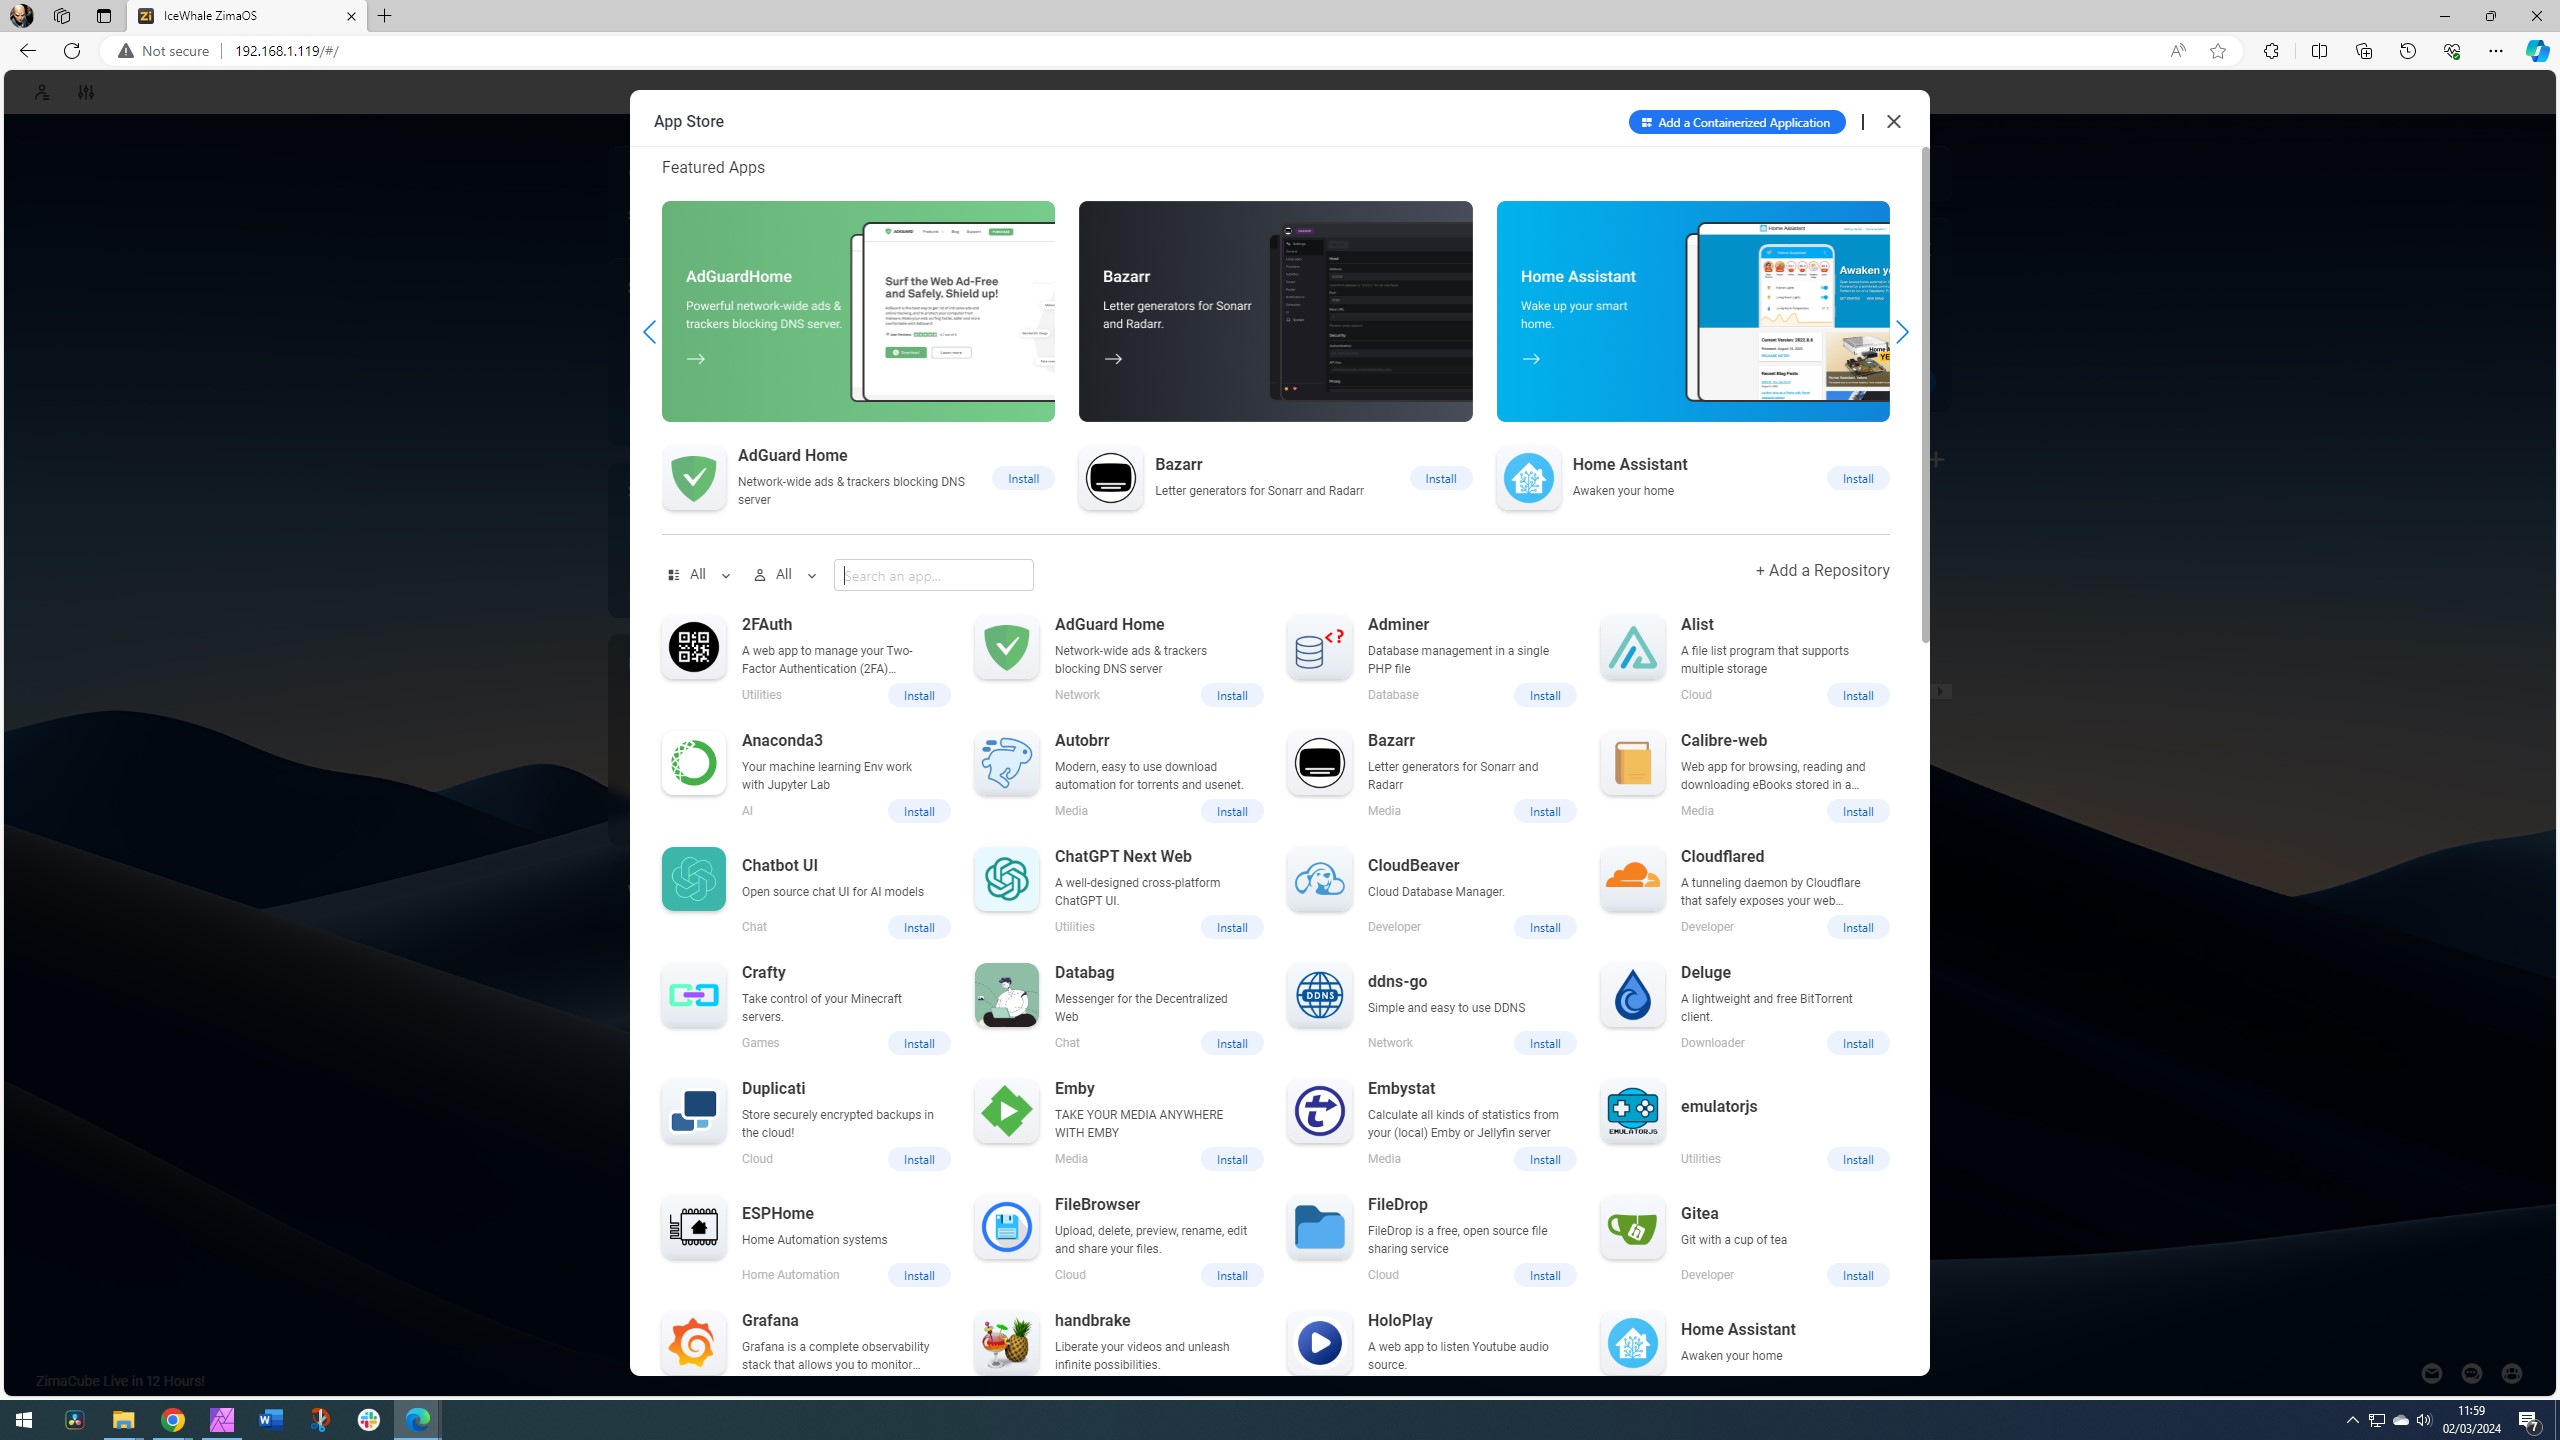Click the ChatGPT Next Web icon
2560x1440 pixels.
1006,879
